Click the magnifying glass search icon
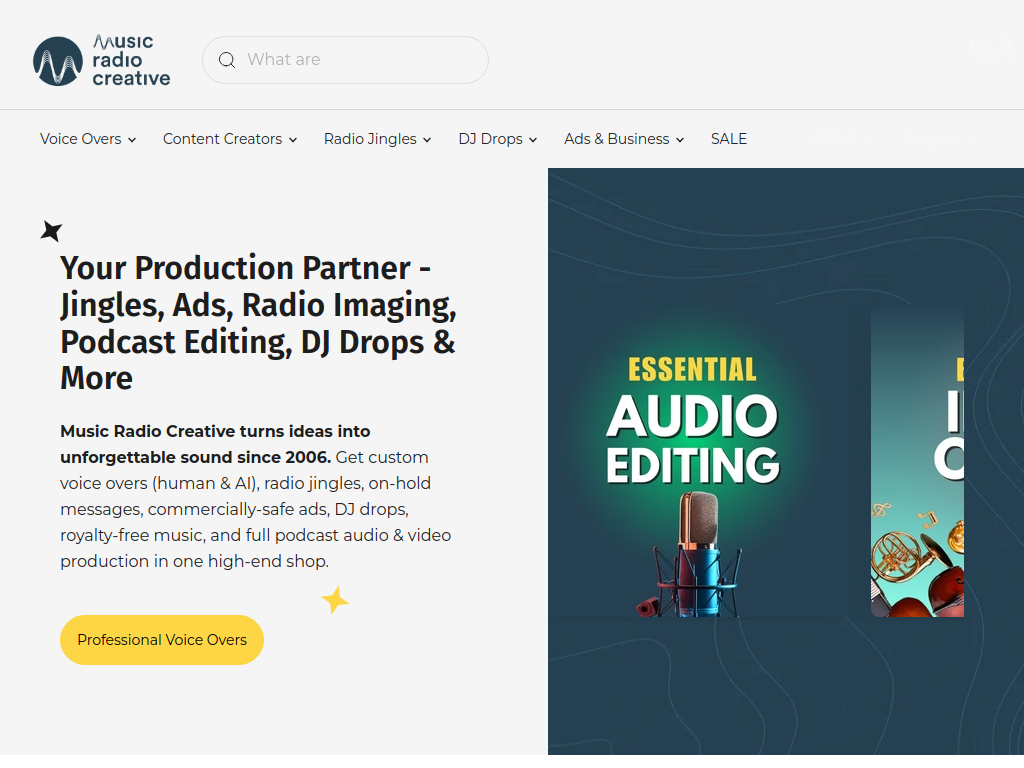The image size is (1024, 768). point(227,60)
